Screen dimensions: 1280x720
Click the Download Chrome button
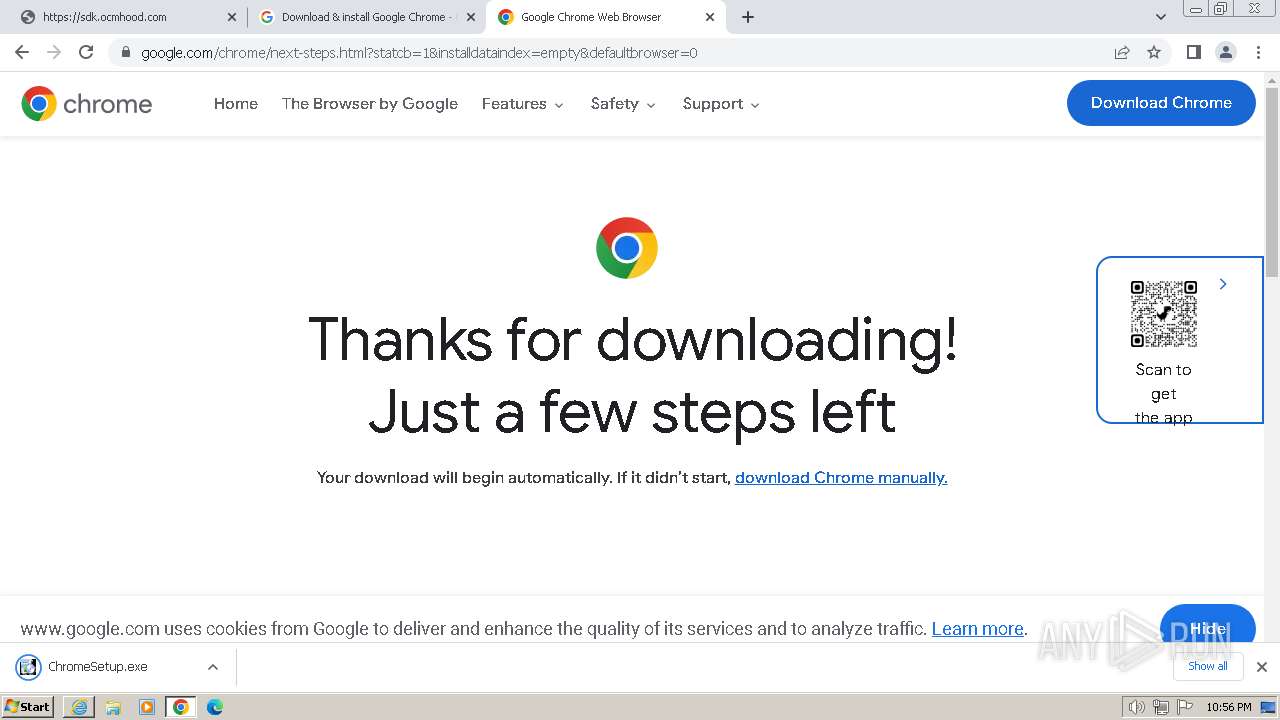pos(1161,103)
